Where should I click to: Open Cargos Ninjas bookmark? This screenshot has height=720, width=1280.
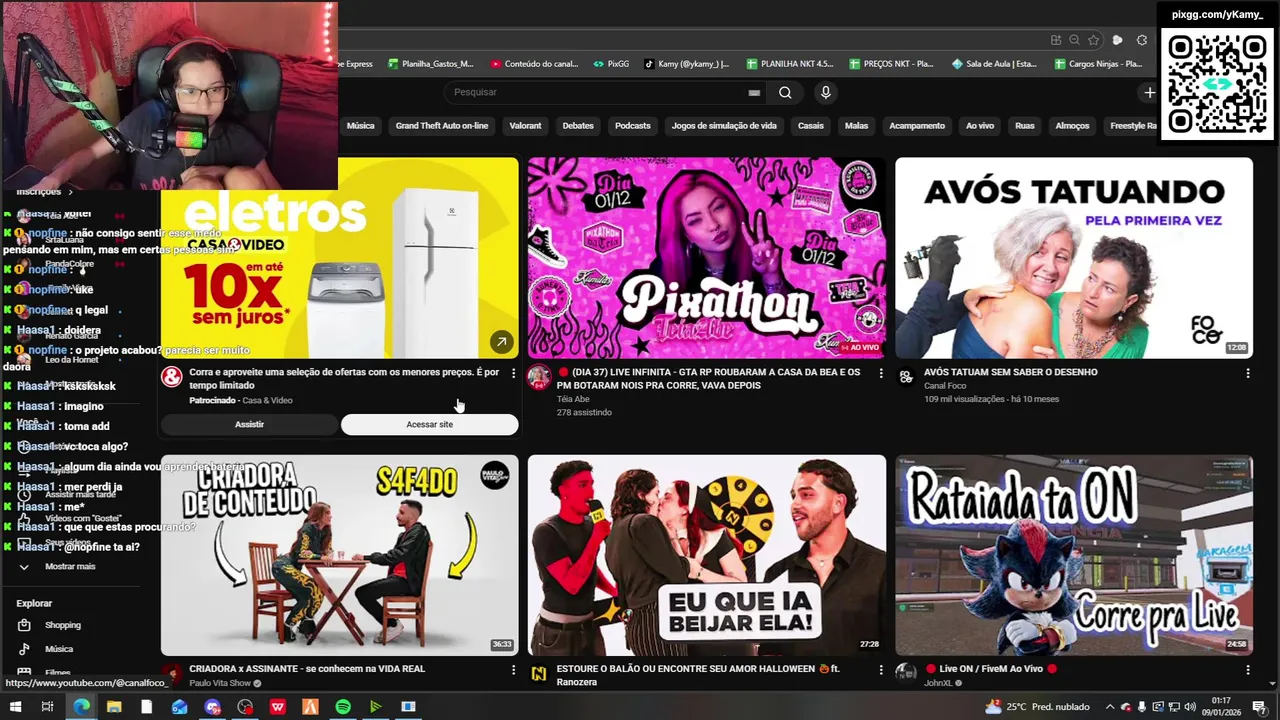click(x=1097, y=64)
